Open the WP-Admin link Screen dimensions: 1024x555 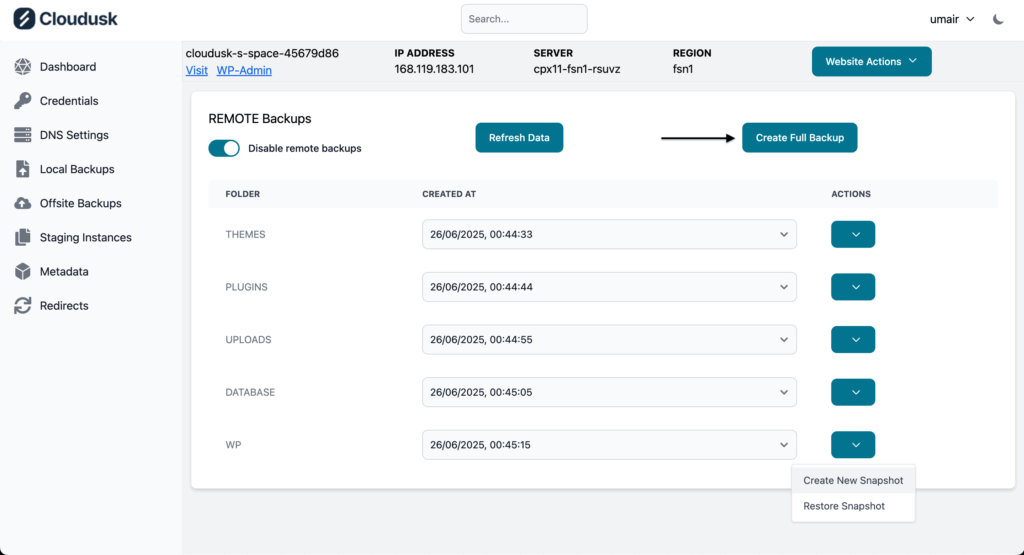tap(244, 70)
